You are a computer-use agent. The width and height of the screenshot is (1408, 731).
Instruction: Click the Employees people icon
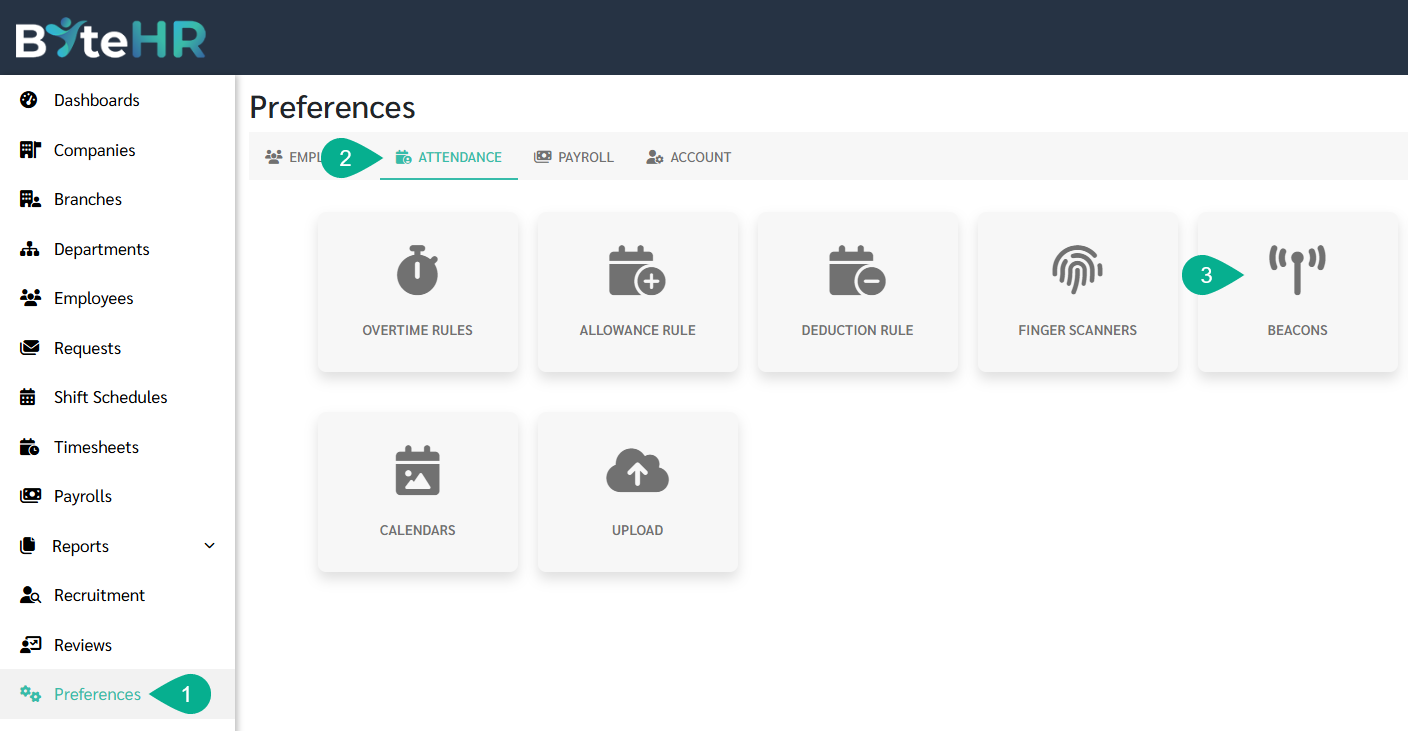(x=29, y=298)
